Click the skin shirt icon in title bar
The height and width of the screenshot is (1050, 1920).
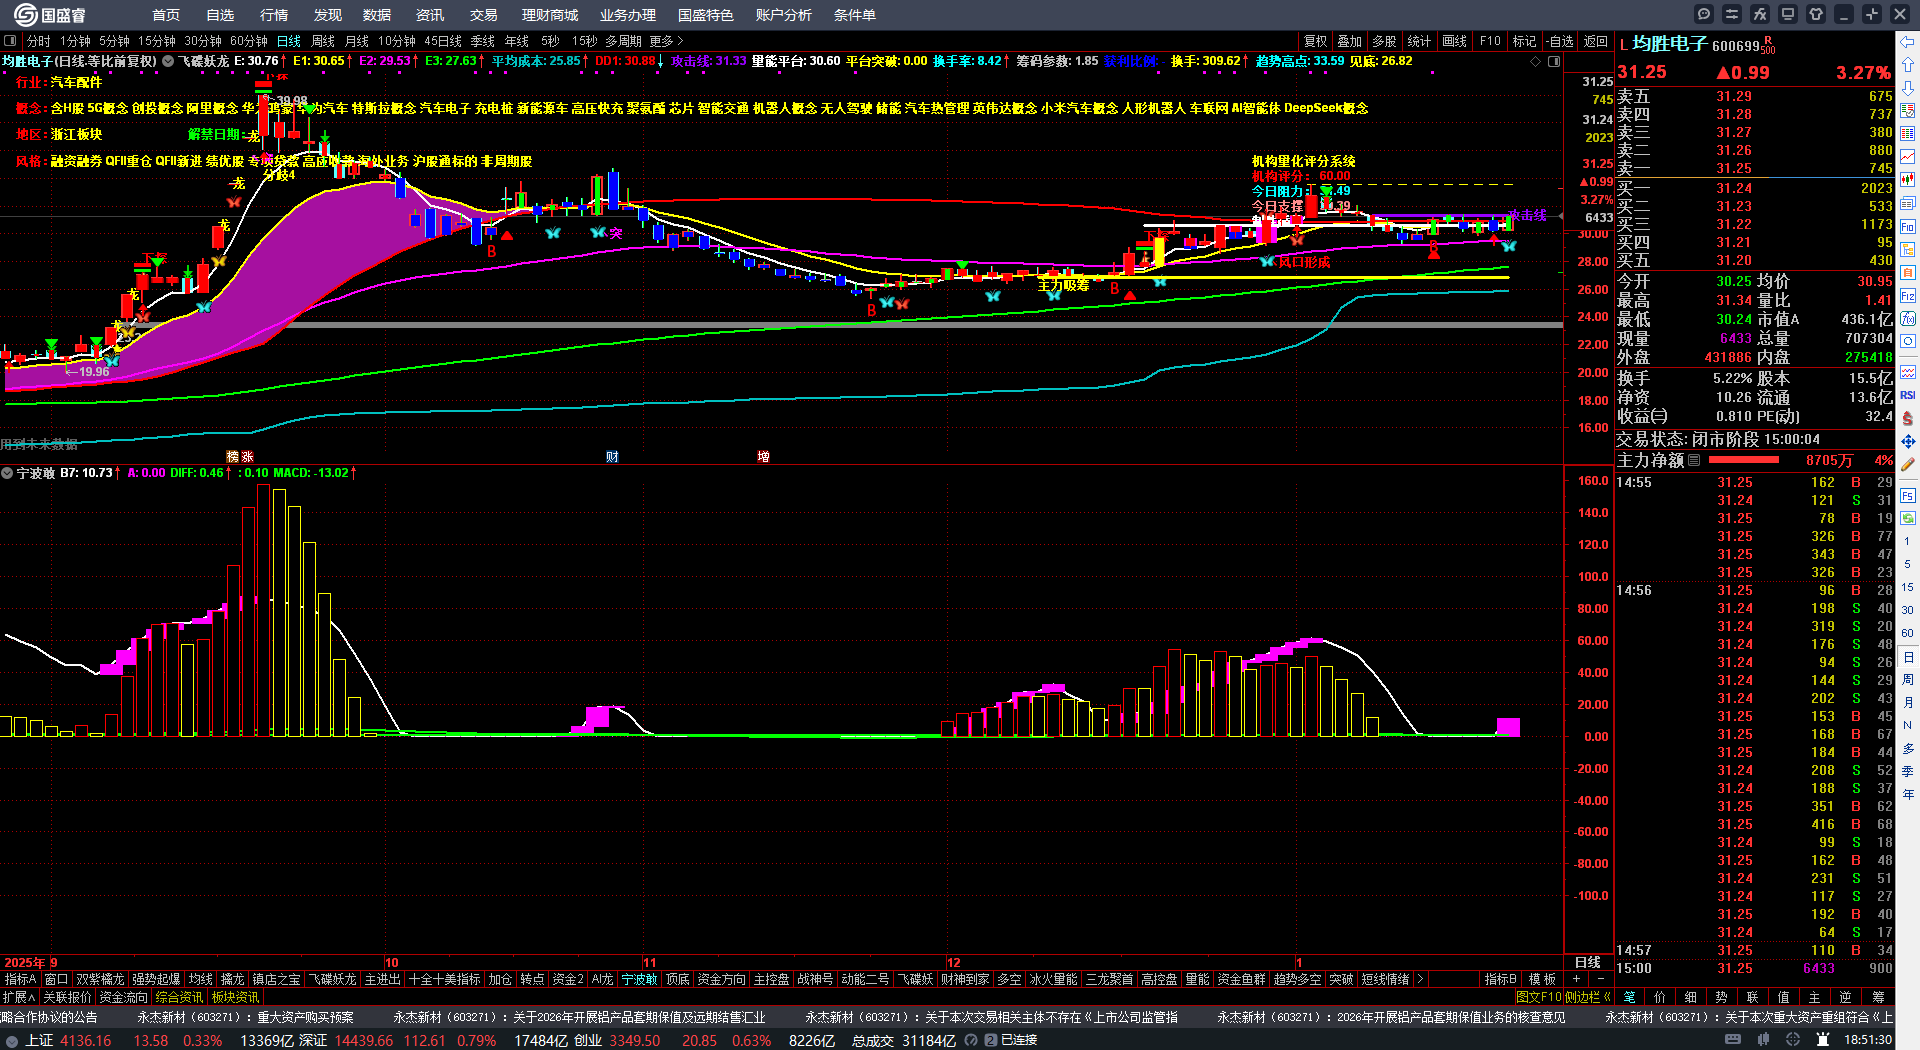(x=1816, y=14)
